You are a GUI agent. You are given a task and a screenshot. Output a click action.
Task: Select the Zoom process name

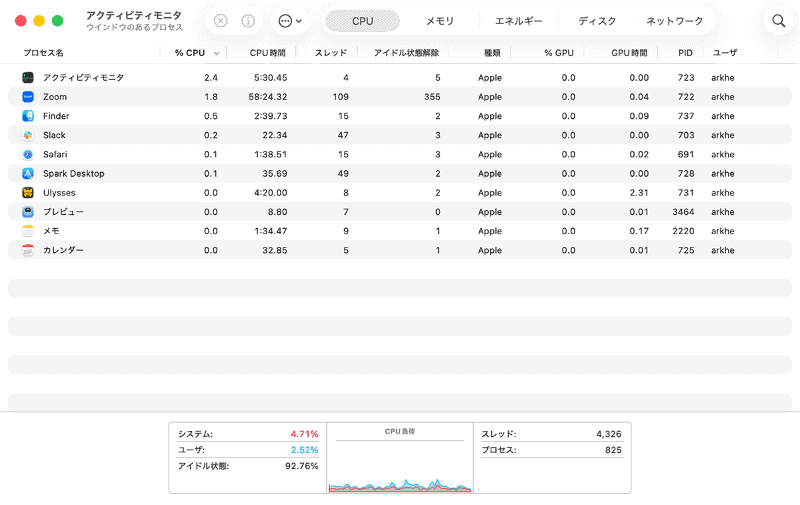click(55, 97)
